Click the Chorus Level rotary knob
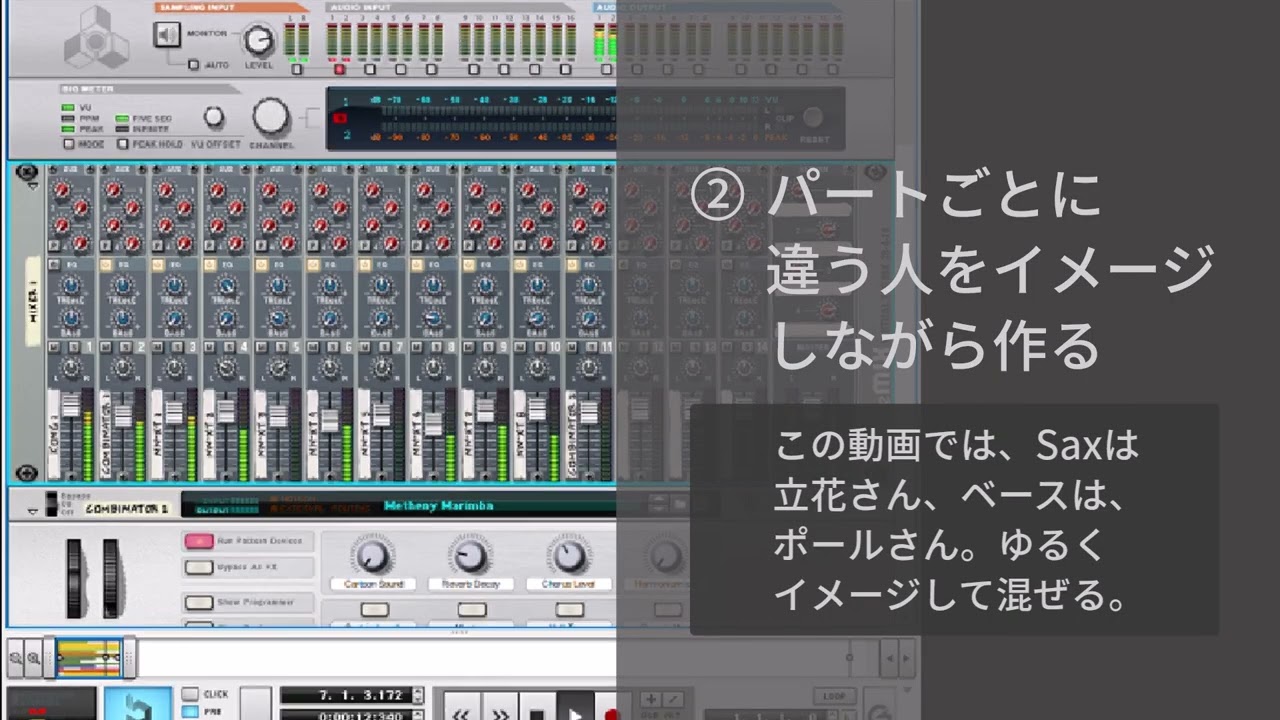This screenshot has width=1280, height=720. pyautogui.click(x=569, y=555)
